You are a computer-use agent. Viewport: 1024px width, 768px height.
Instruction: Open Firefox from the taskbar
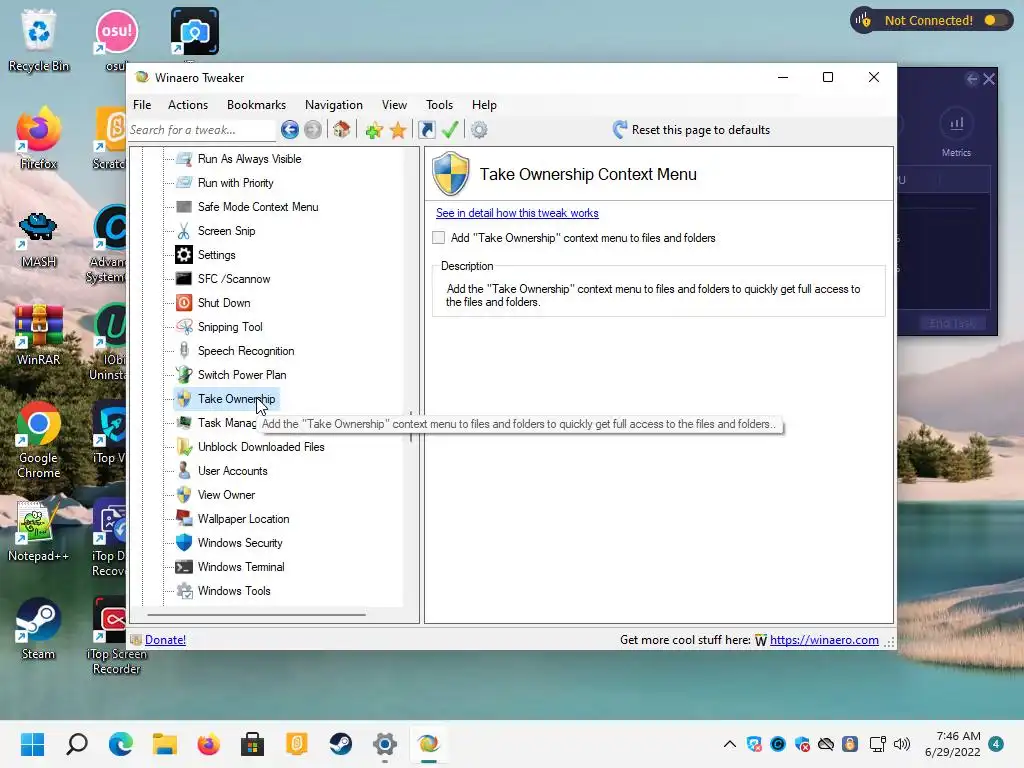(x=208, y=744)
